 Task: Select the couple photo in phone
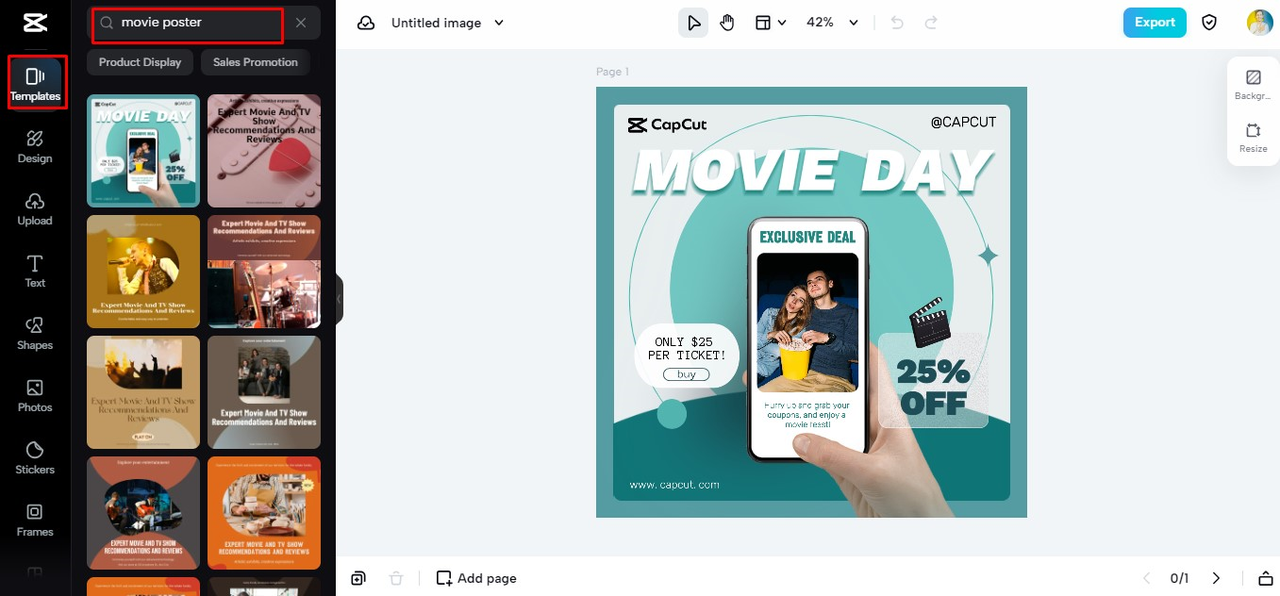[807, 322]
